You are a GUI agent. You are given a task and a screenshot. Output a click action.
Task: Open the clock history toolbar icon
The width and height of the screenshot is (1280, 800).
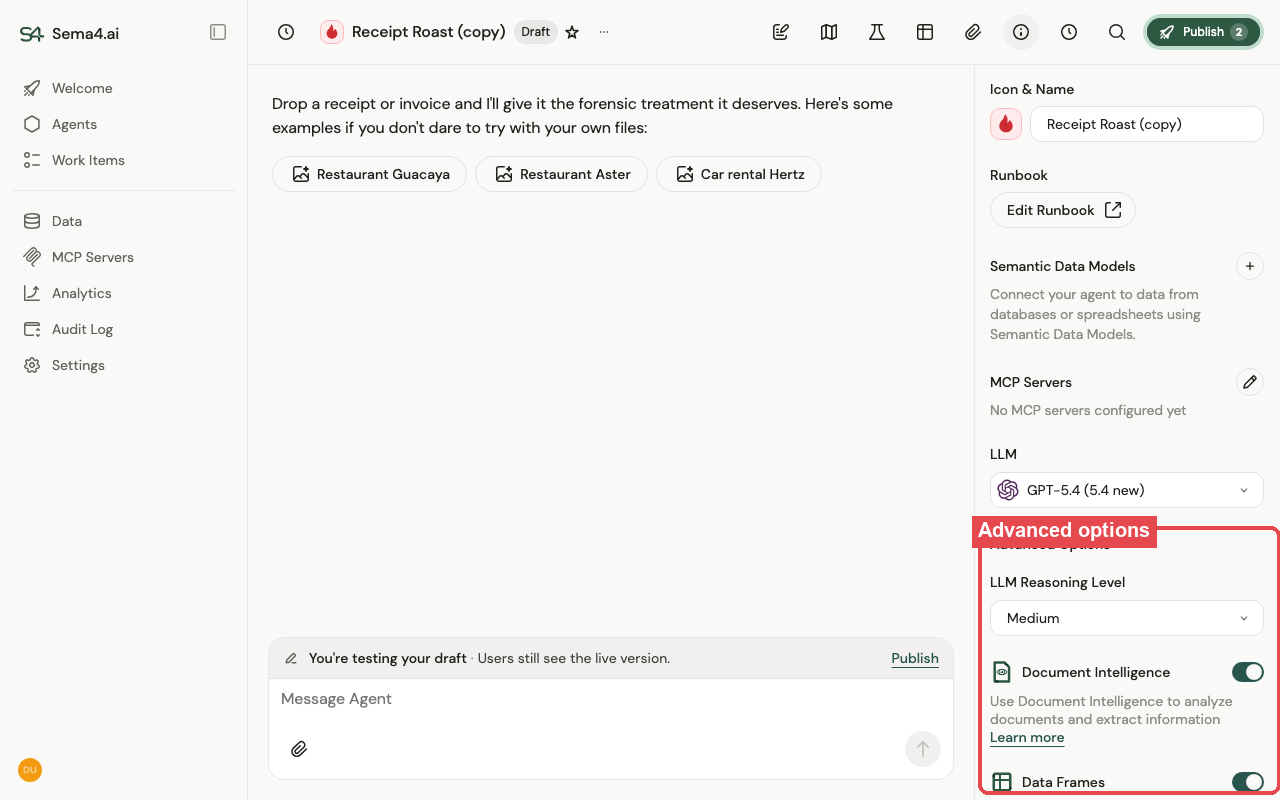pyautogui.click(x=1069, y=32)
